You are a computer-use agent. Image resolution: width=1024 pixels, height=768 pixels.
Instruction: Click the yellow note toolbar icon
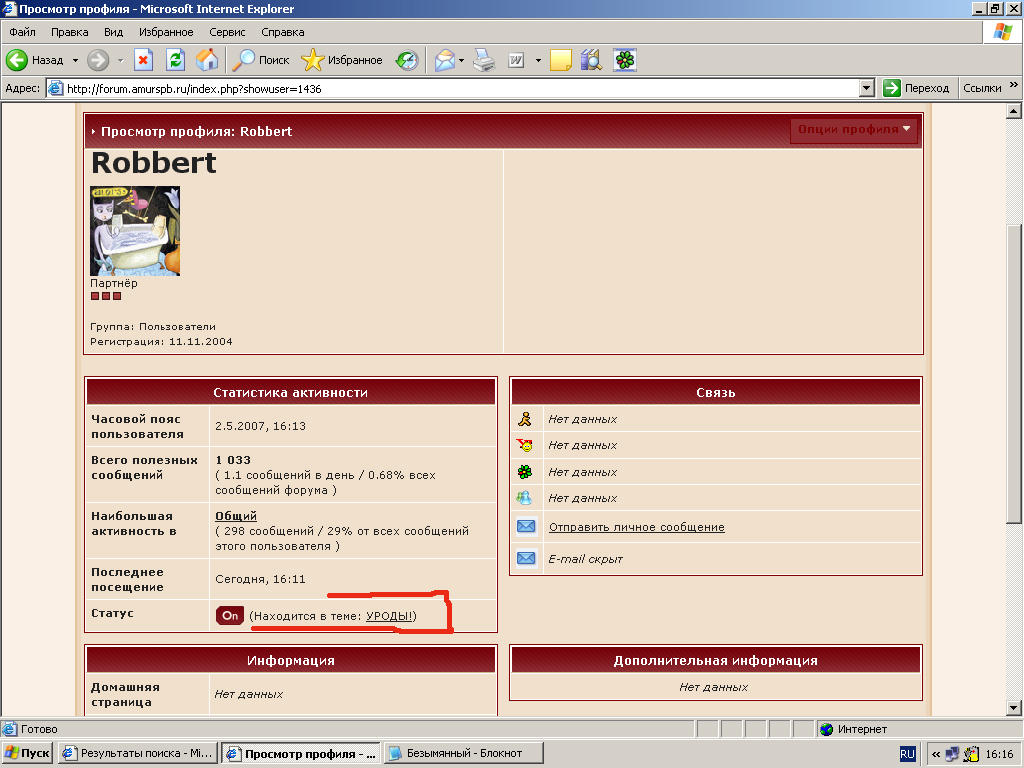[560, 60]
